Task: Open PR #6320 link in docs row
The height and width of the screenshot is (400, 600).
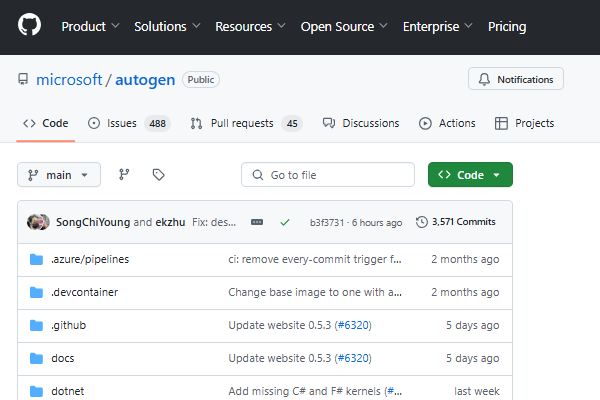Action: click(353, 358)
